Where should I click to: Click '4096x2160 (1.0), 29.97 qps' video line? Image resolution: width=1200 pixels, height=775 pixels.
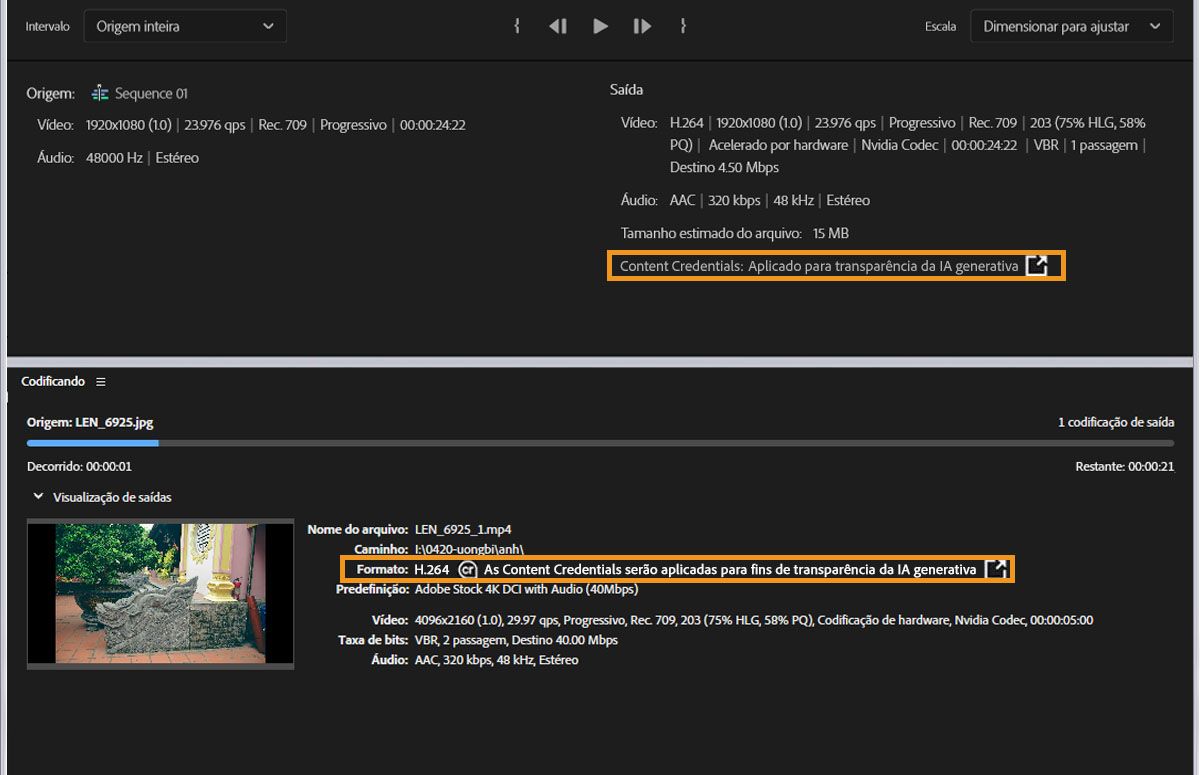[x=754, y=620]
